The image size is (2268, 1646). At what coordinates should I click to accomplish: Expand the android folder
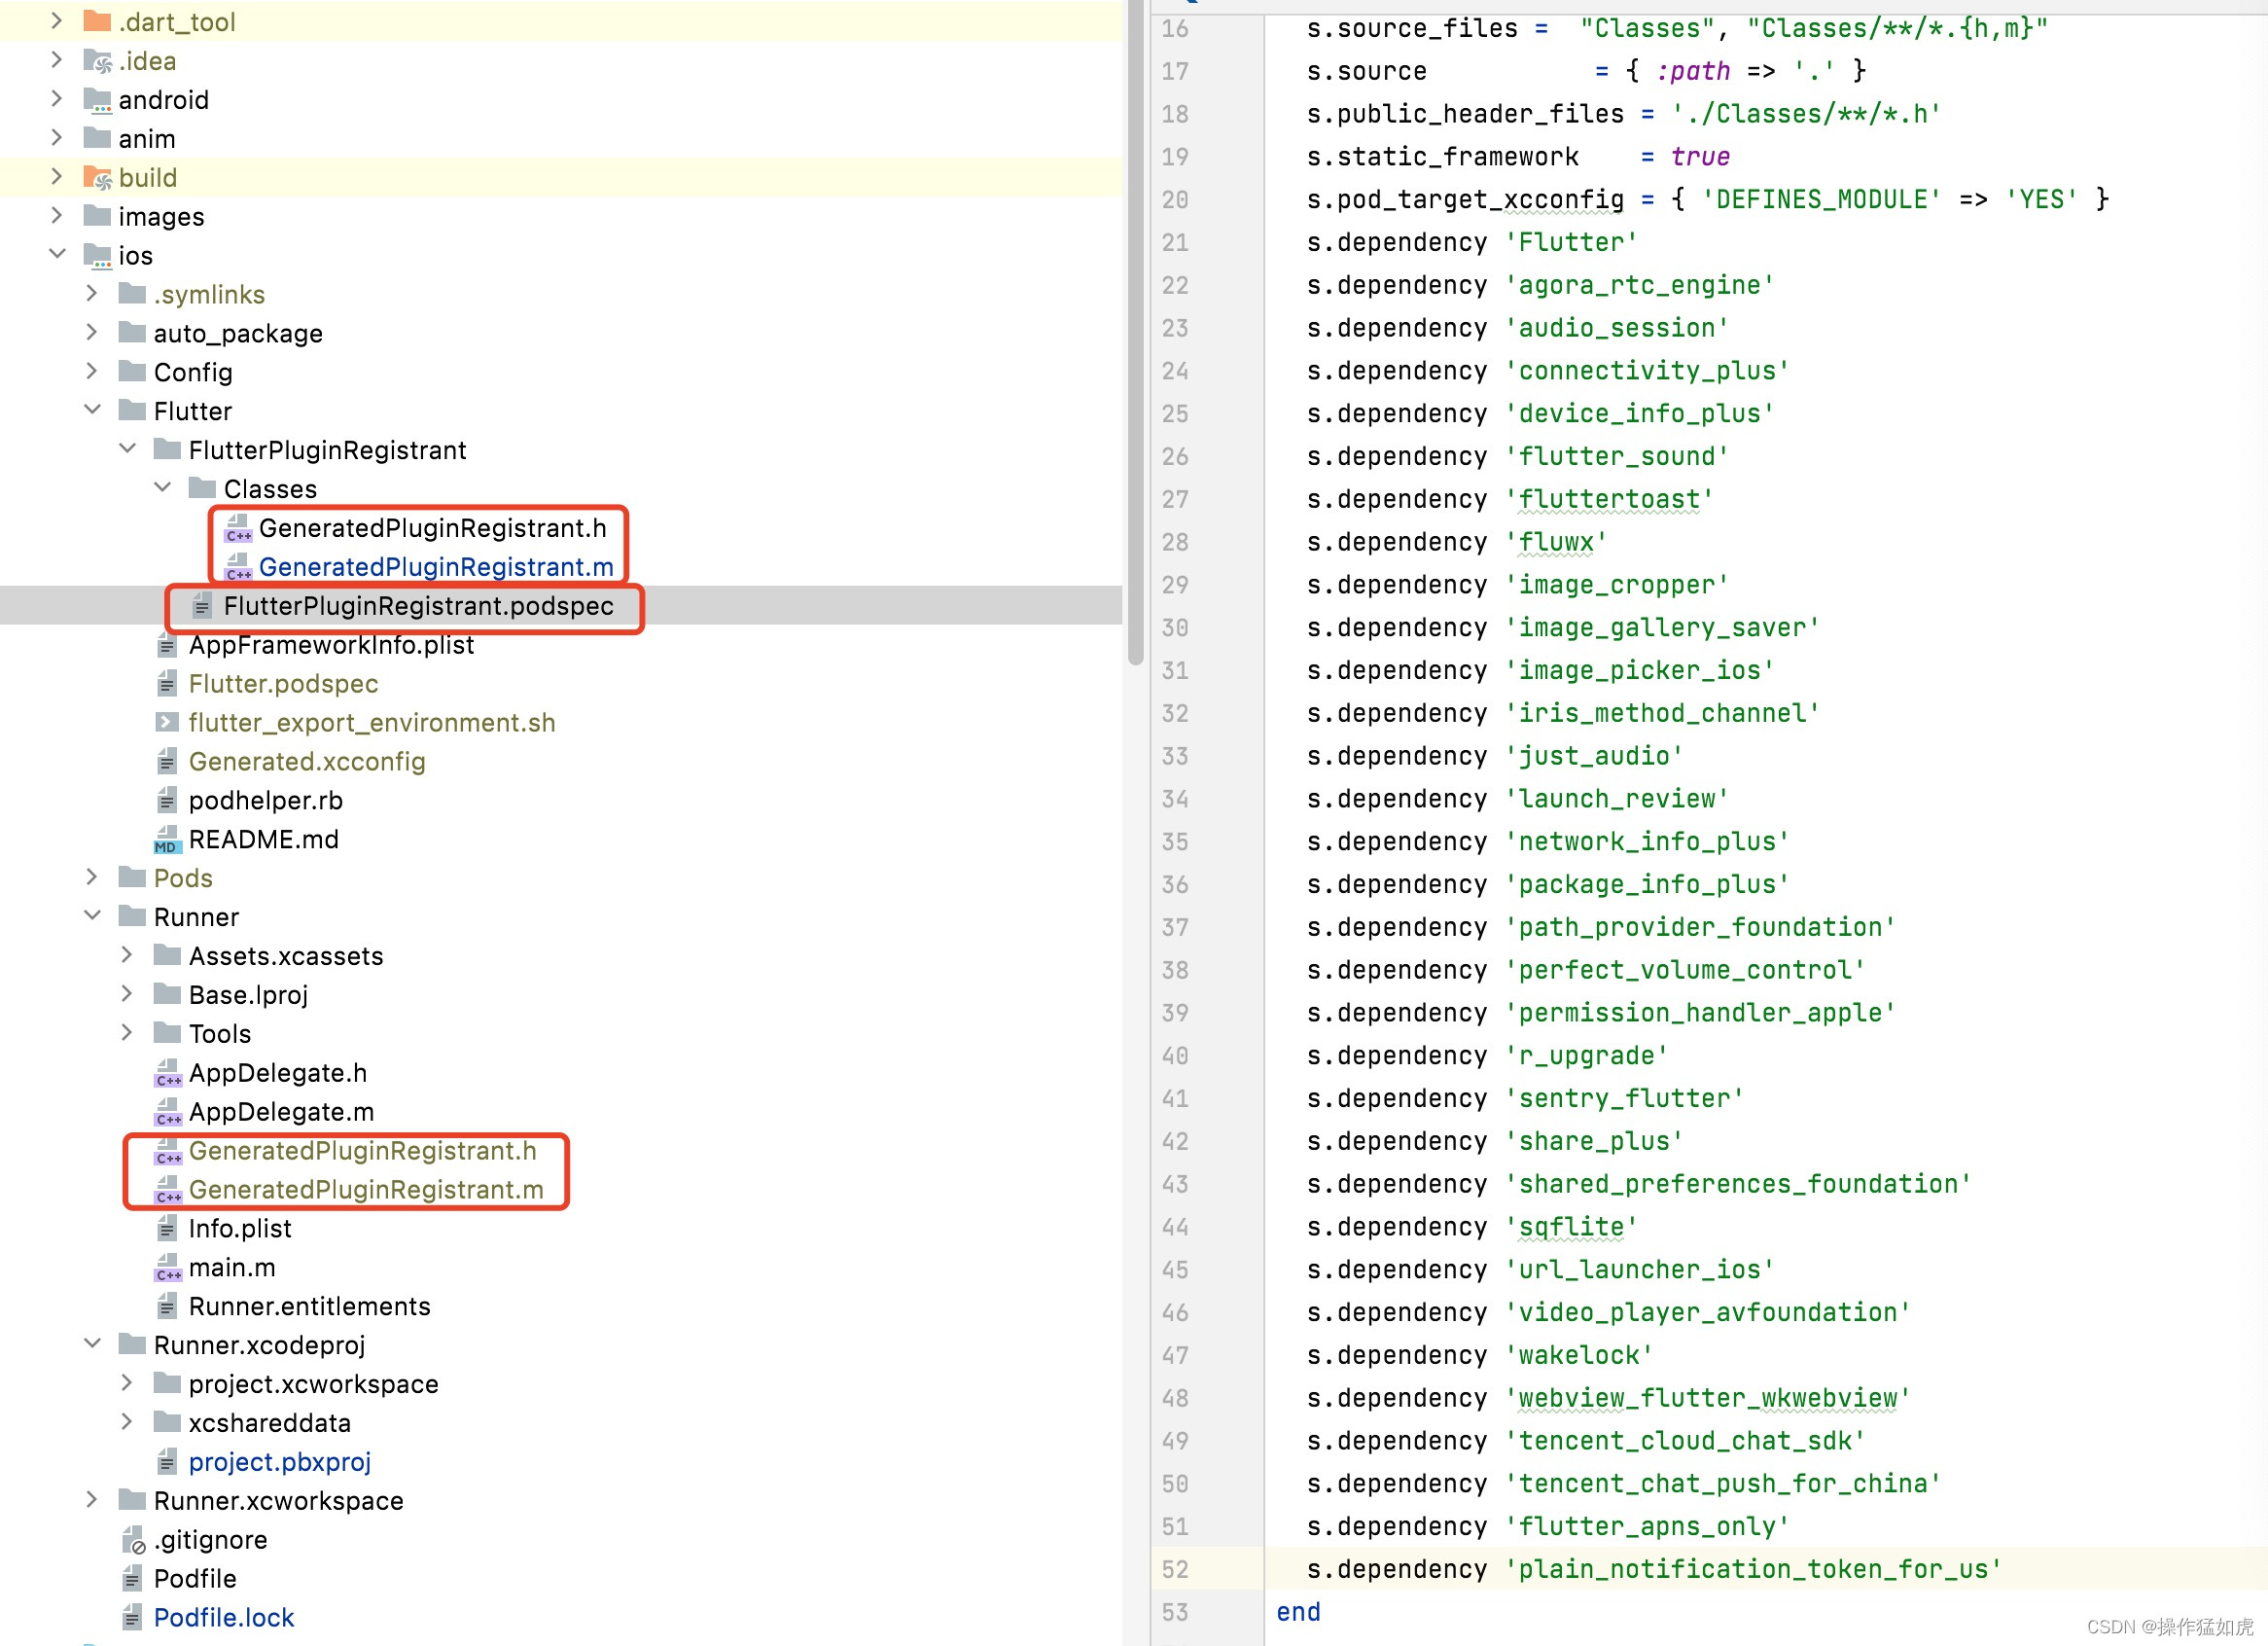[x=57, y=98]
